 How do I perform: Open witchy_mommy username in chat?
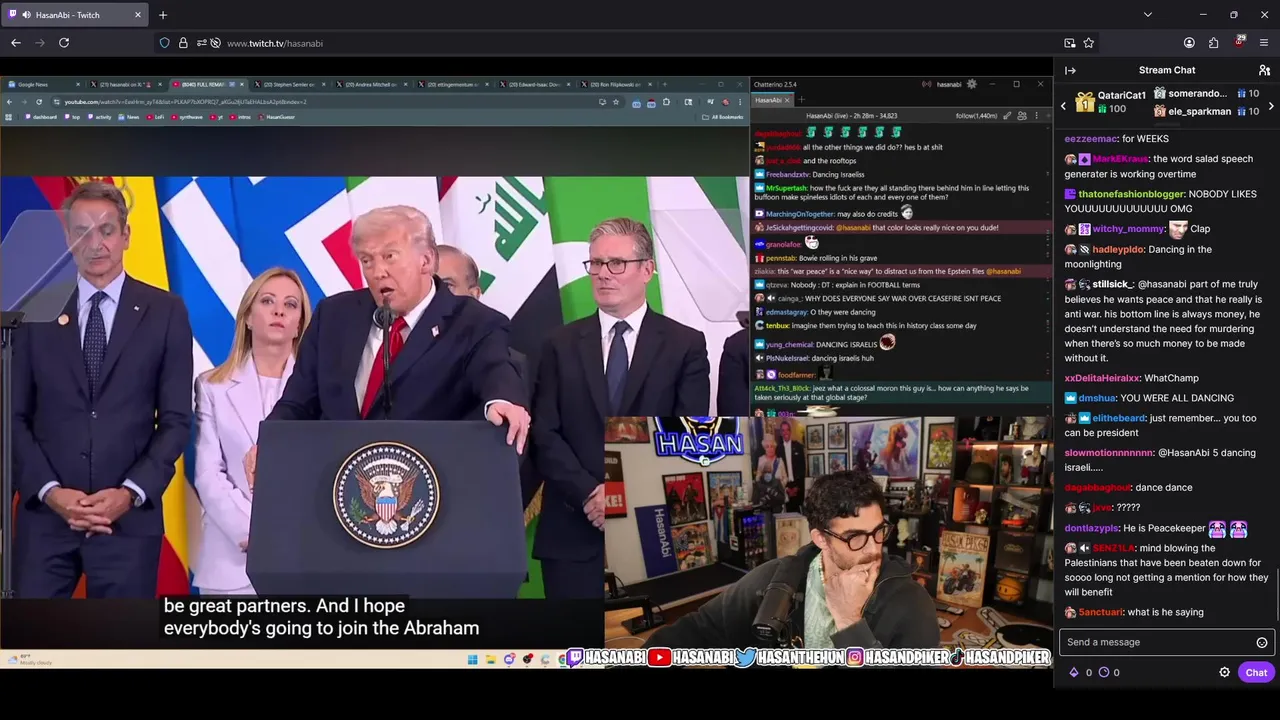[x=1129, y=229]
